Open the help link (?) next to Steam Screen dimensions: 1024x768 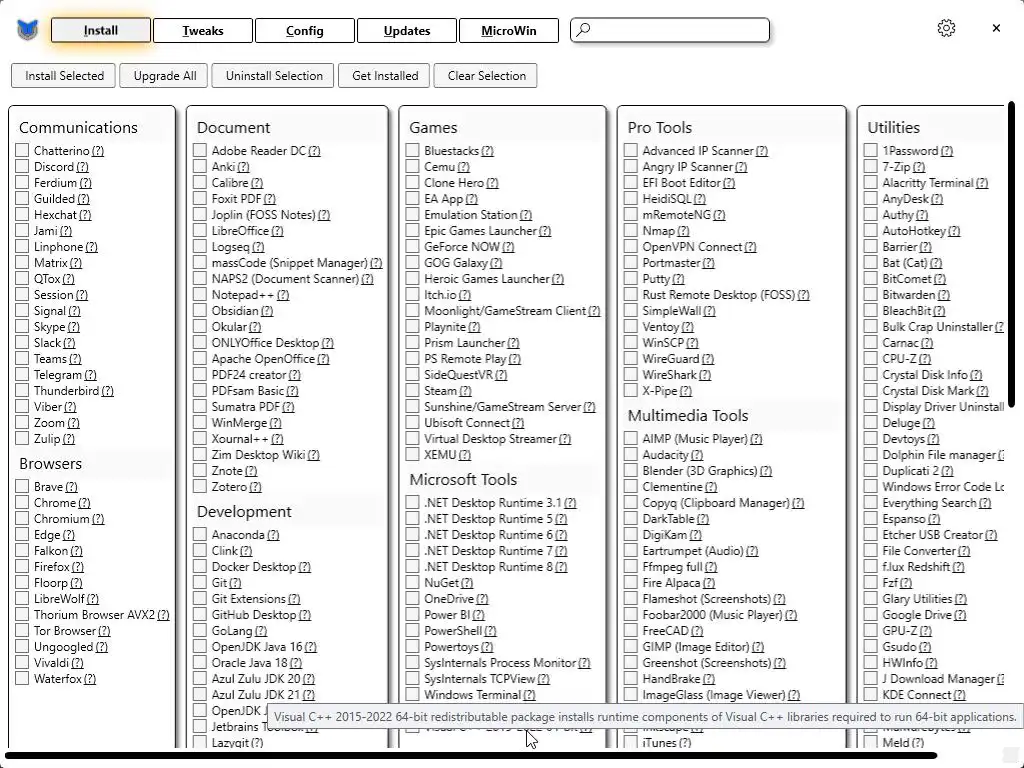[x=465, y=391]
